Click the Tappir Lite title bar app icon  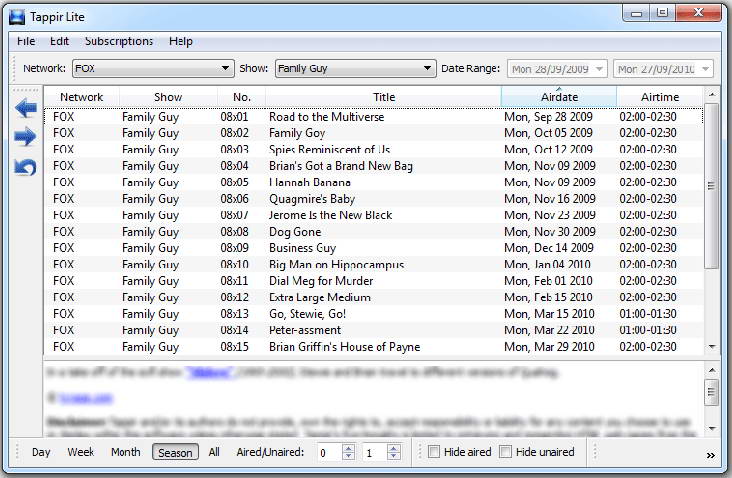pos(17,17)
